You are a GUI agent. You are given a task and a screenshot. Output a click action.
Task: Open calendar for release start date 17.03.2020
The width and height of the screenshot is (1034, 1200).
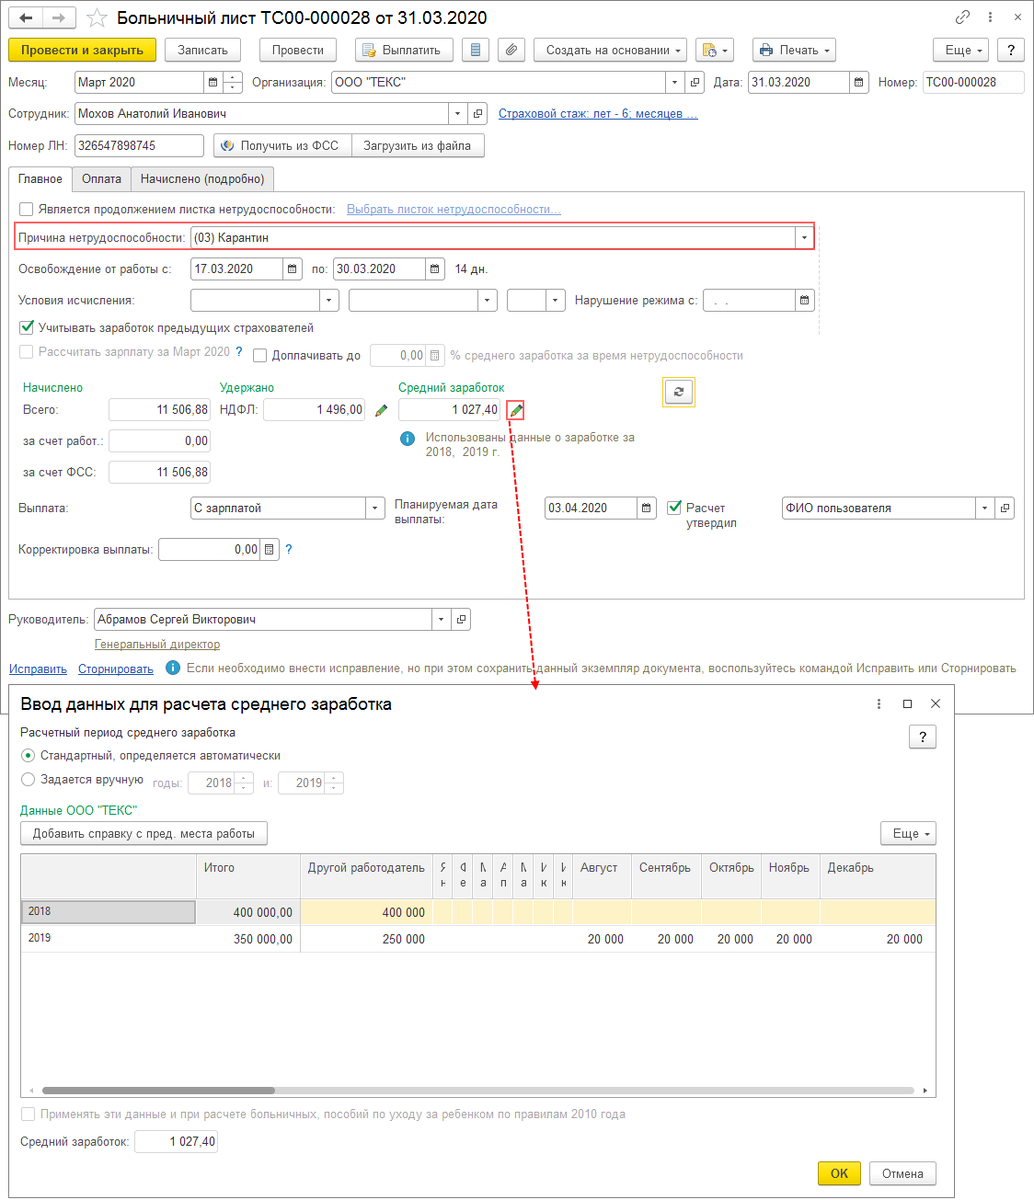(x=292, y=269)
